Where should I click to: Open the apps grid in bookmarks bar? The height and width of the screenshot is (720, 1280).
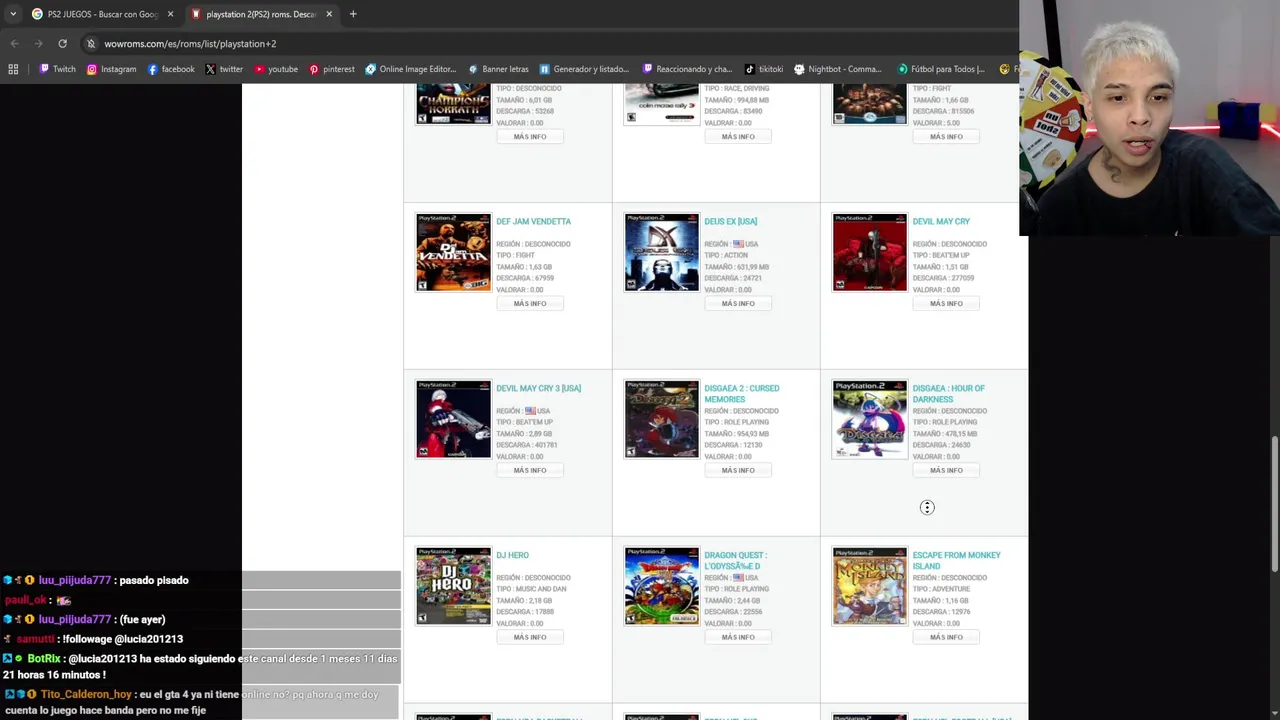(x=13, y=69)
